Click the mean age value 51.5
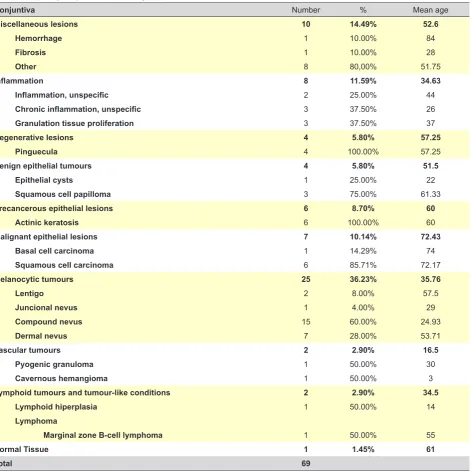This screenshot has width=471, height=471. coord(430,166)
